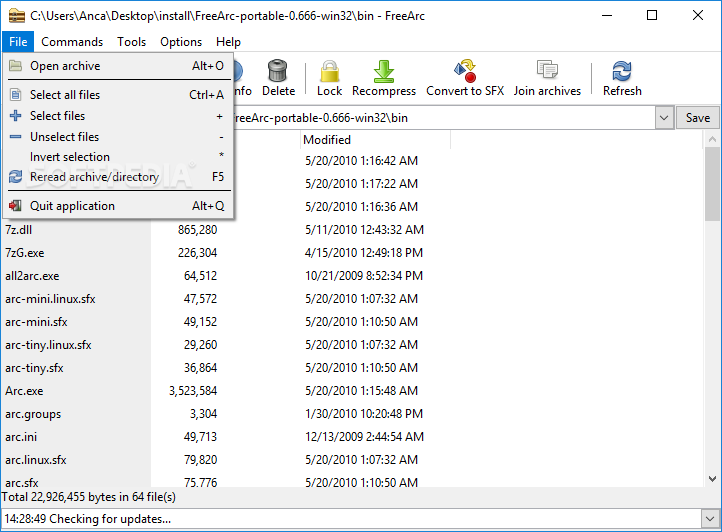722x532 pixels.
Task: Choose Reread archive/directory entry
Action: coord(118,177)
